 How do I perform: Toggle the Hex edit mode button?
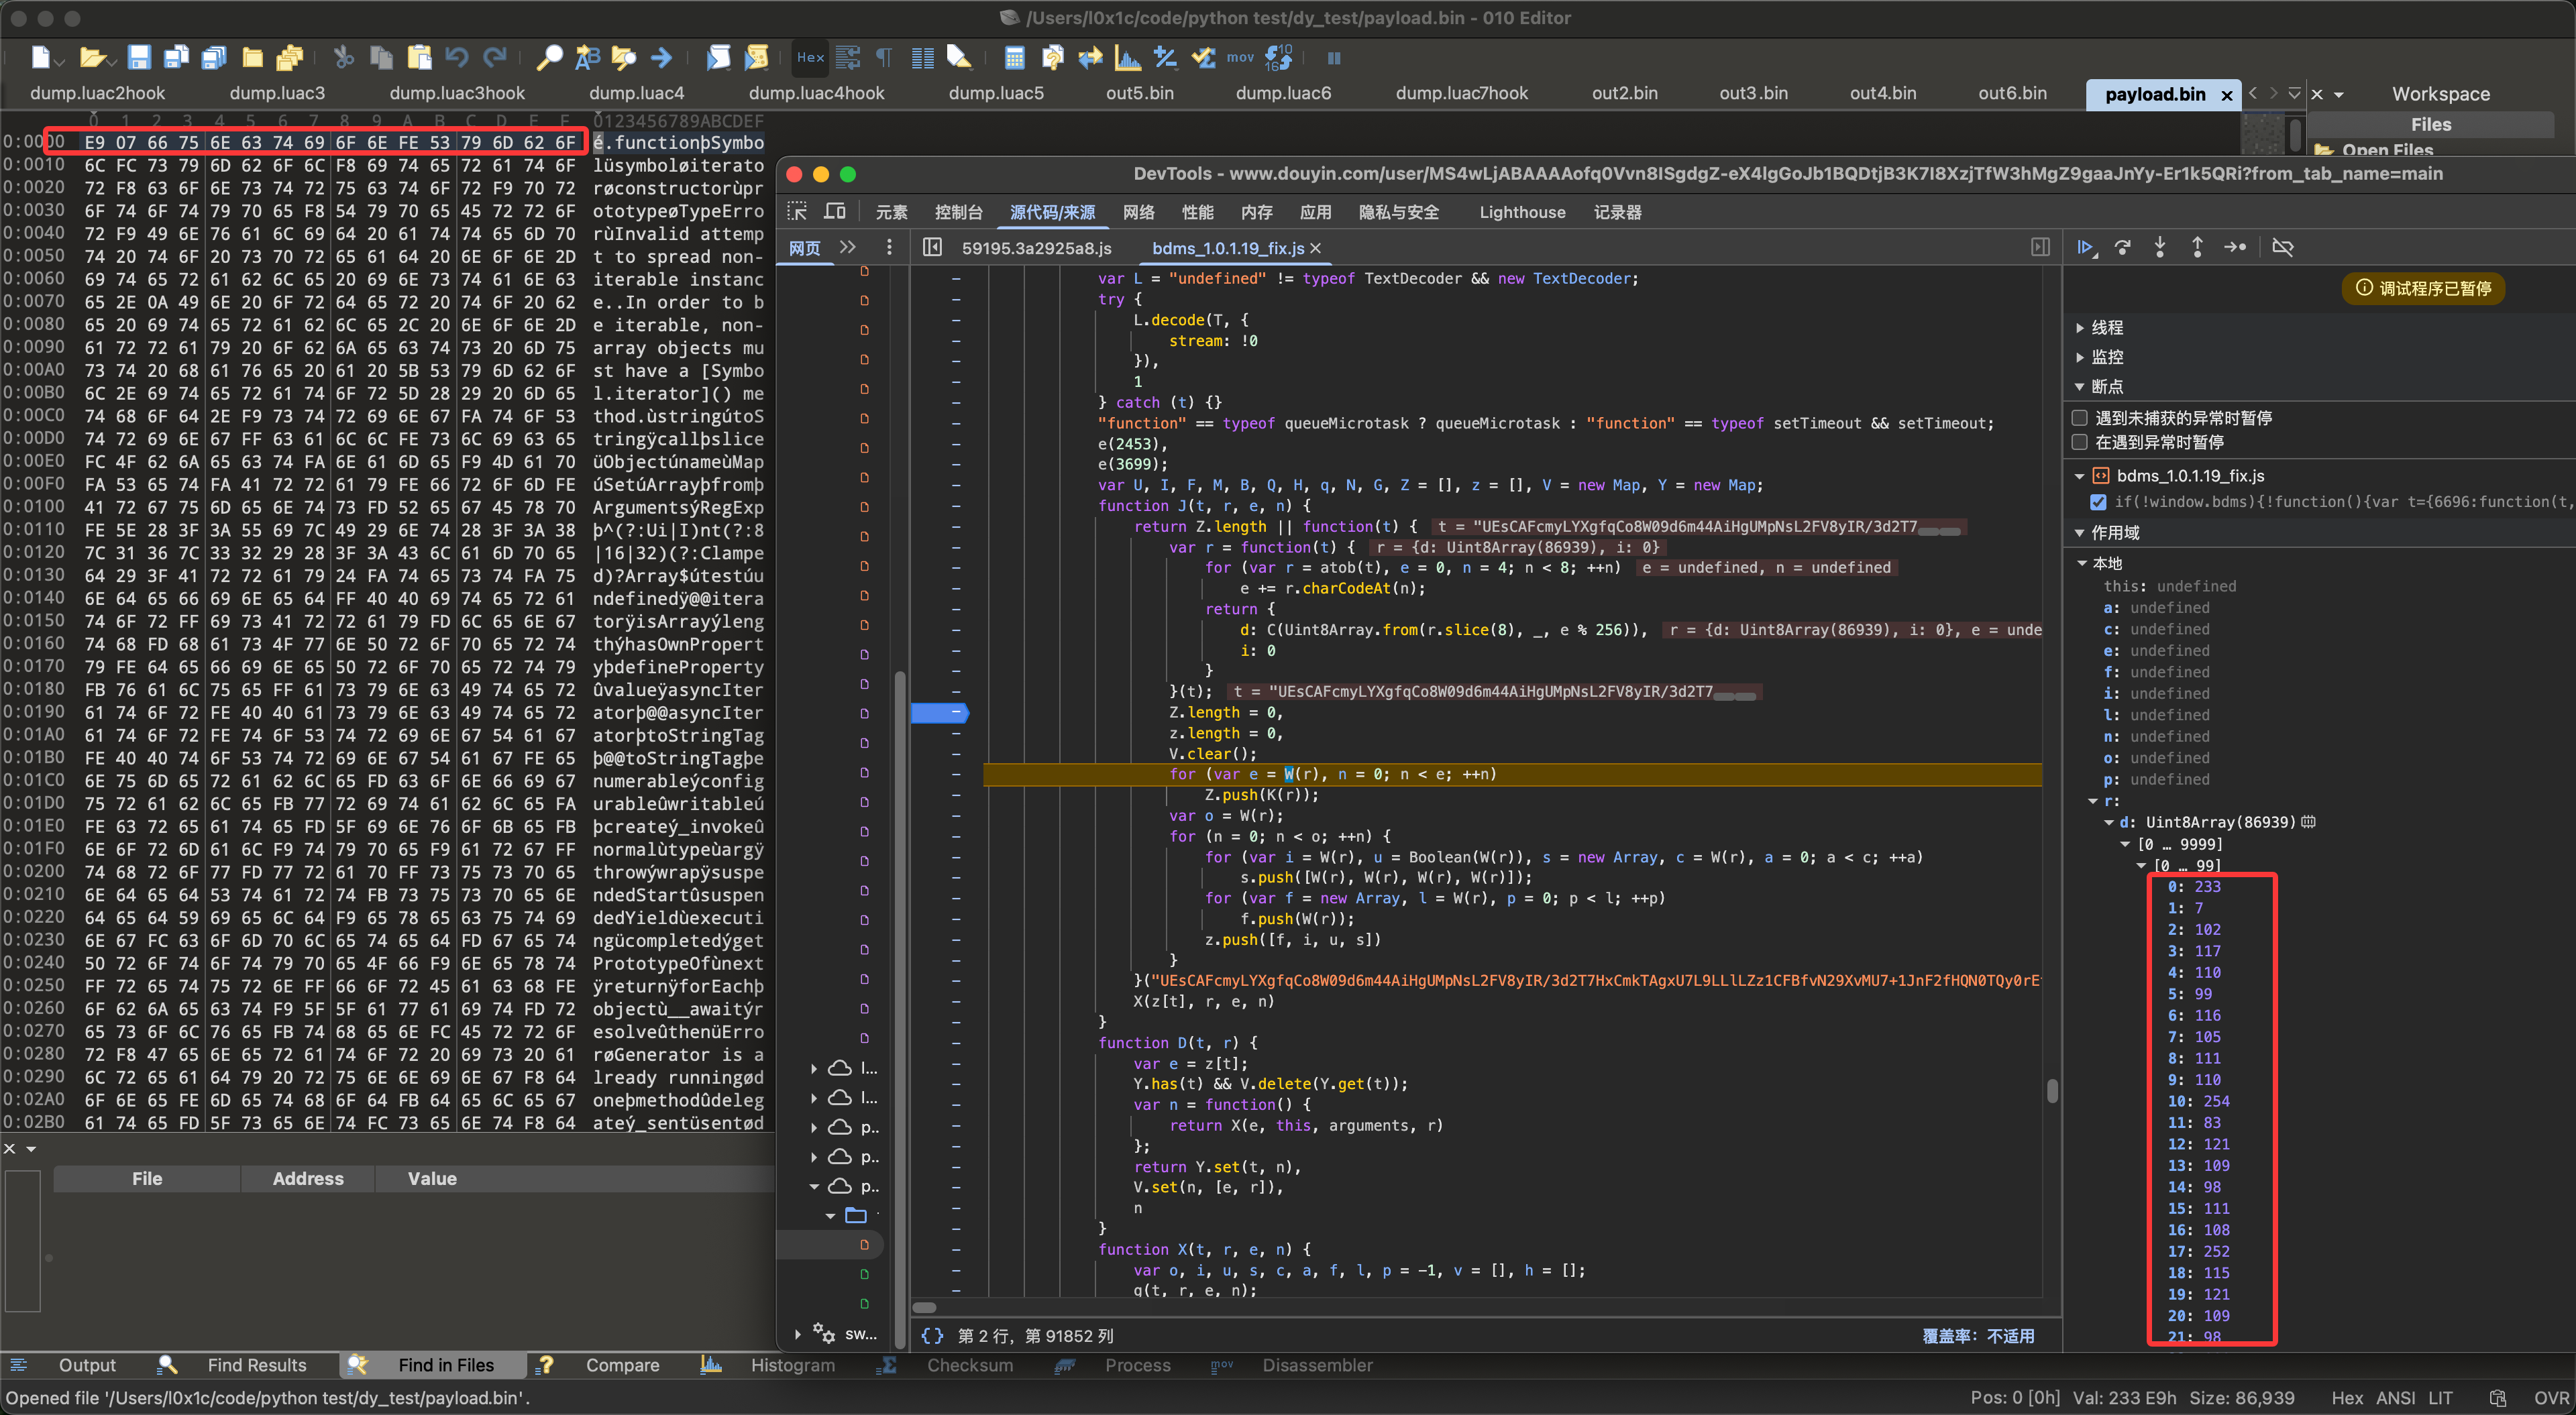tap(810, 58)
